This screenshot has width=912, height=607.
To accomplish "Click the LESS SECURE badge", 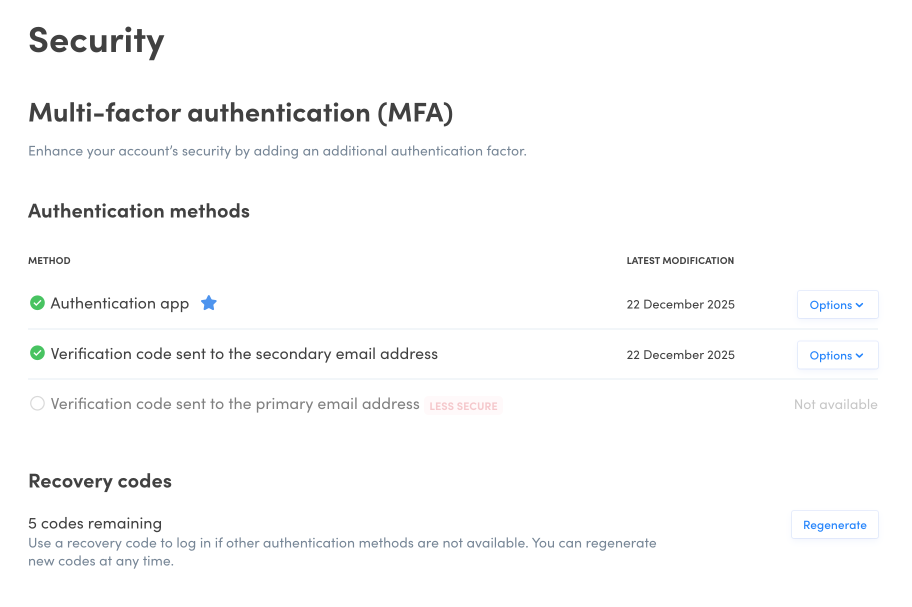I will pos(464,406).
